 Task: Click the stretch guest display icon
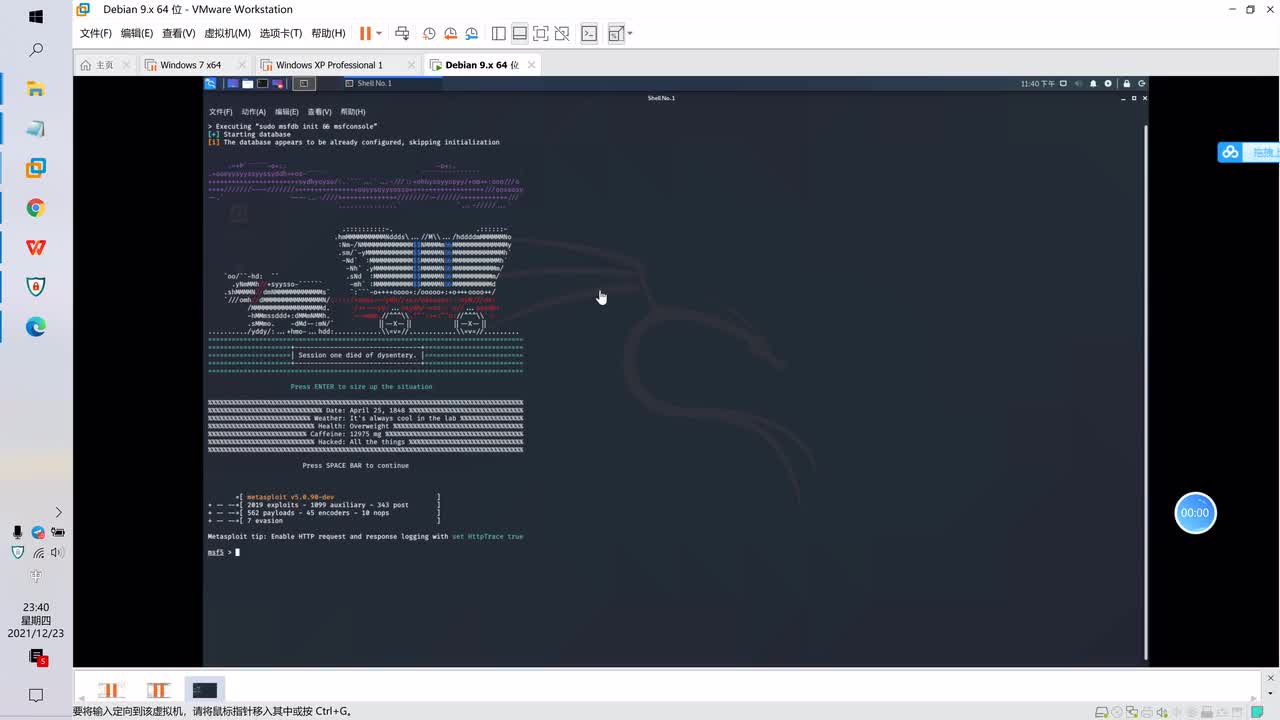pyautogui.click(x=615, y=33)
